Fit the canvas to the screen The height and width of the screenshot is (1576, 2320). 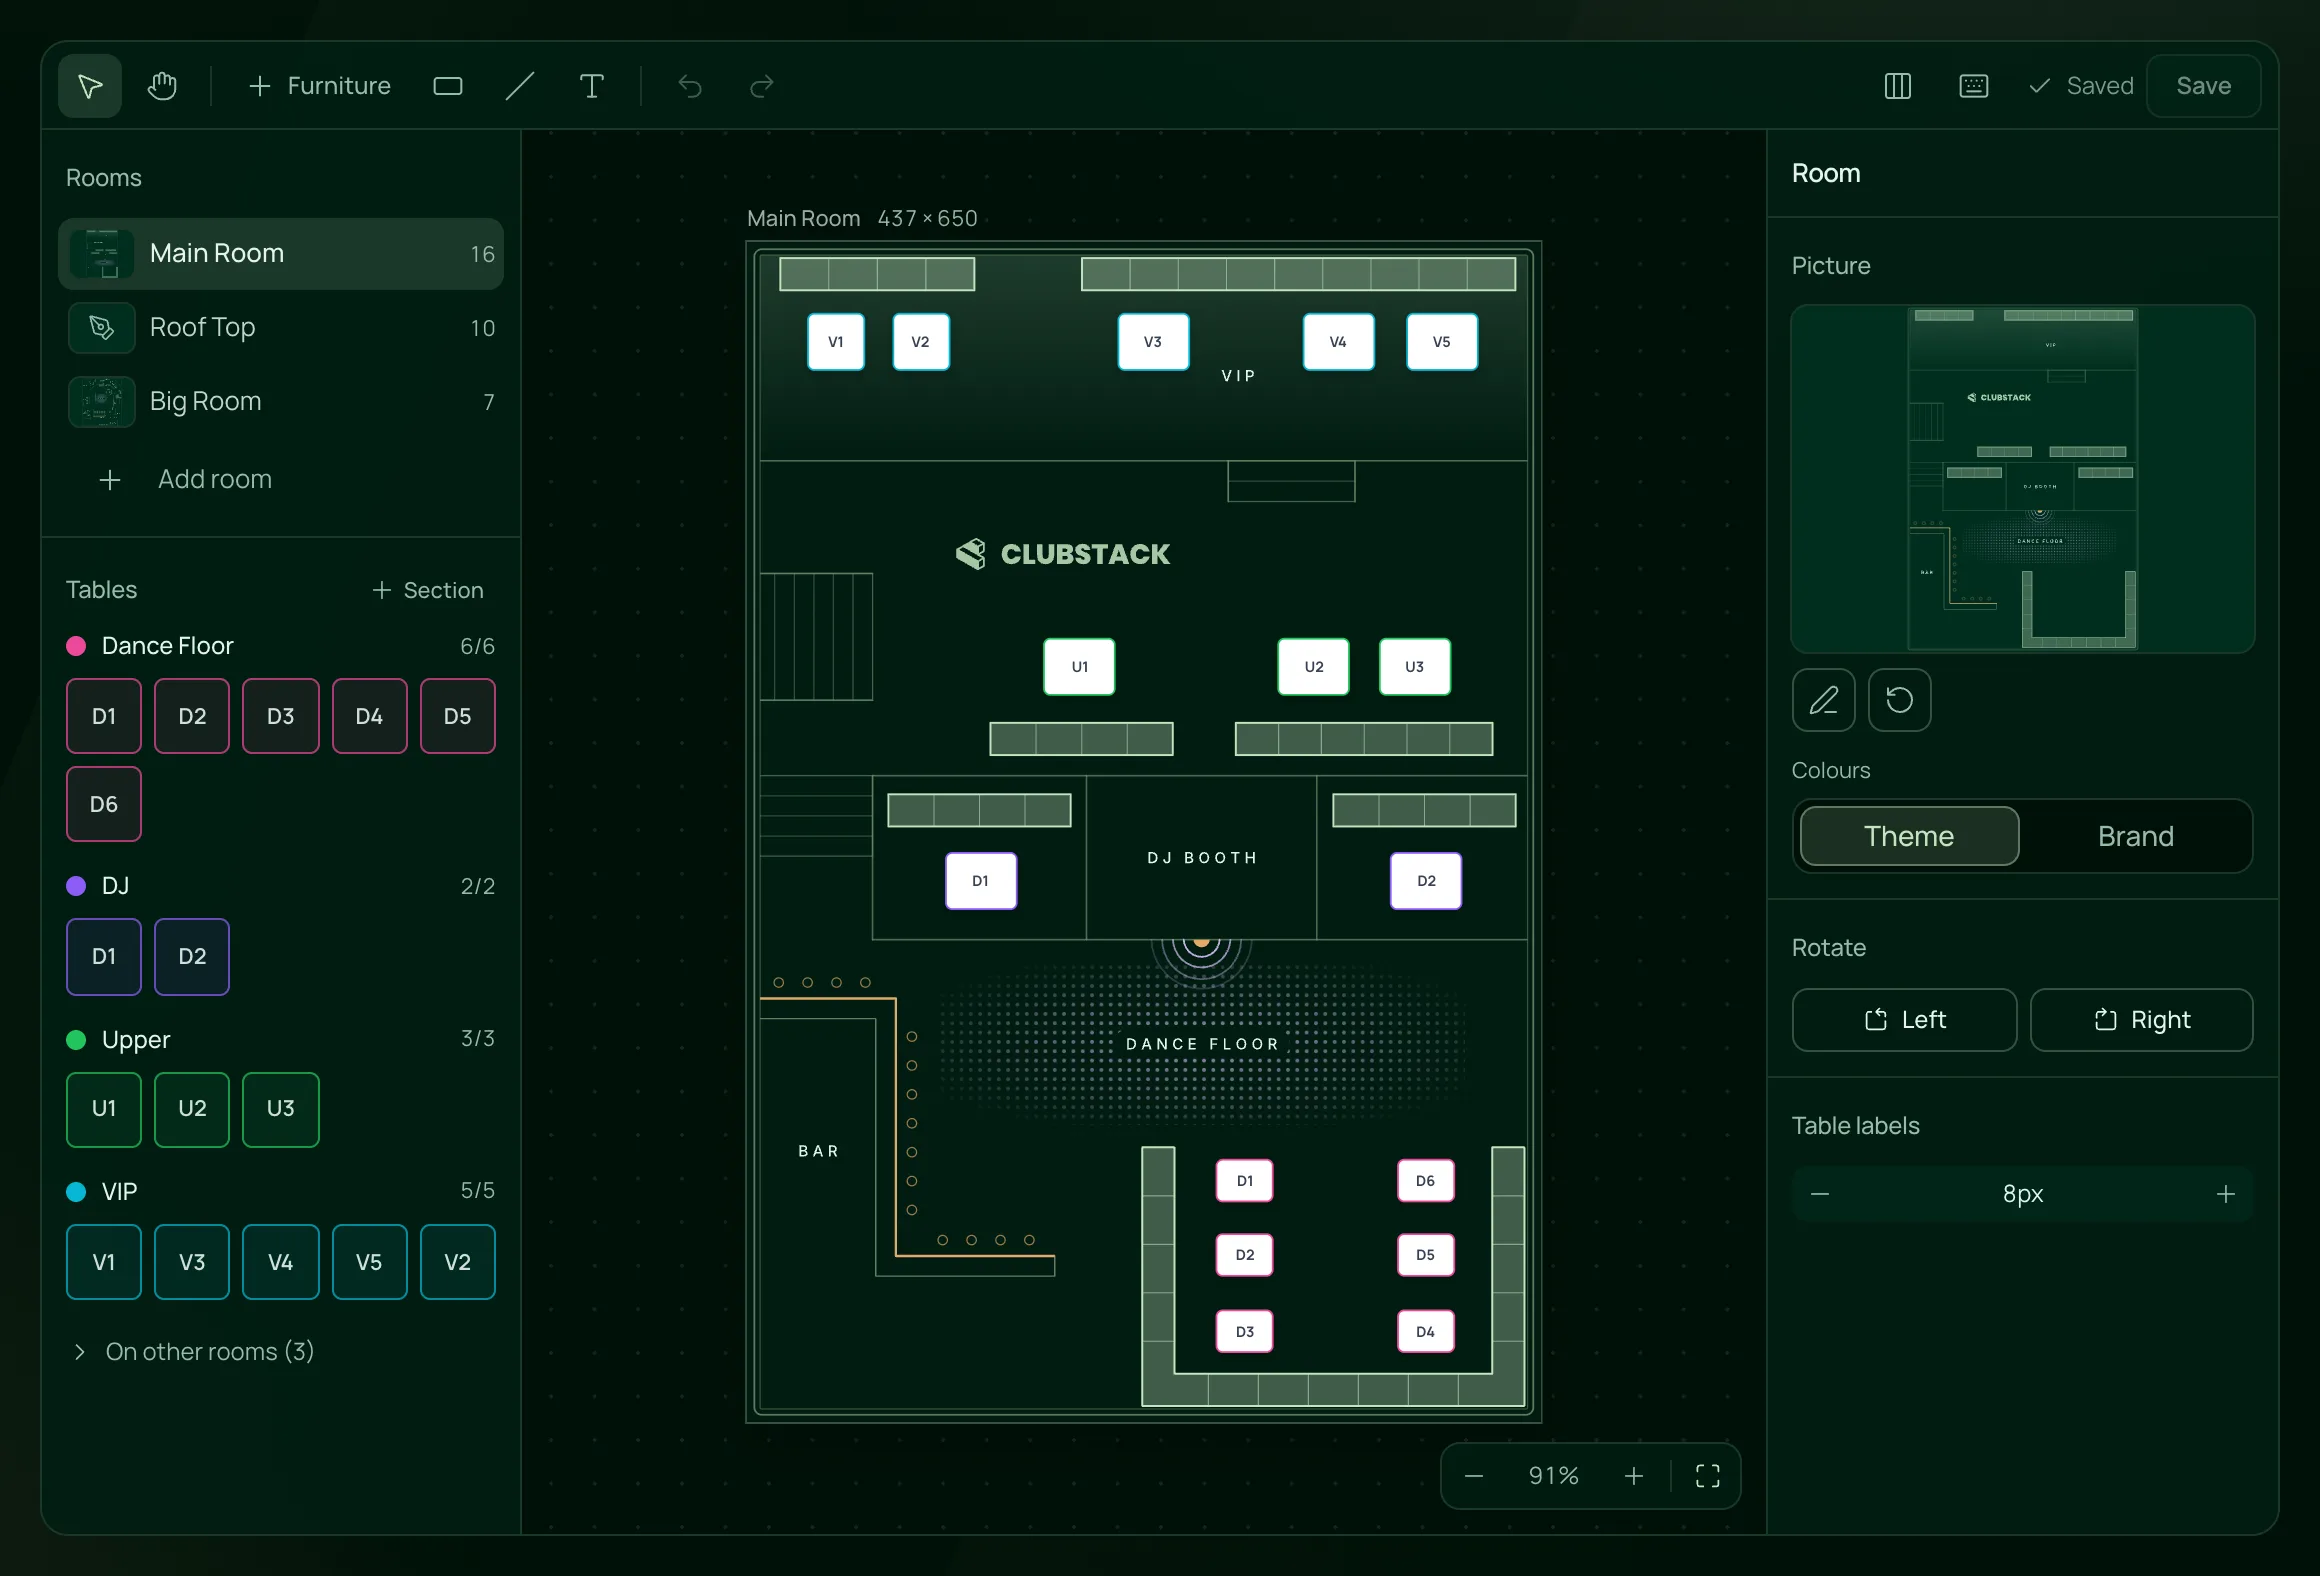(1708, 1476)
